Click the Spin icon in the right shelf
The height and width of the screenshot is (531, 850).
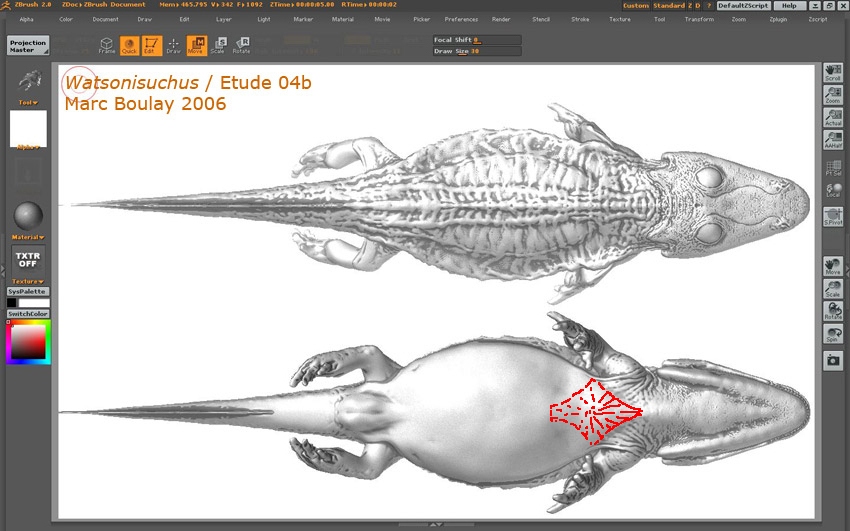coord(833,333)
